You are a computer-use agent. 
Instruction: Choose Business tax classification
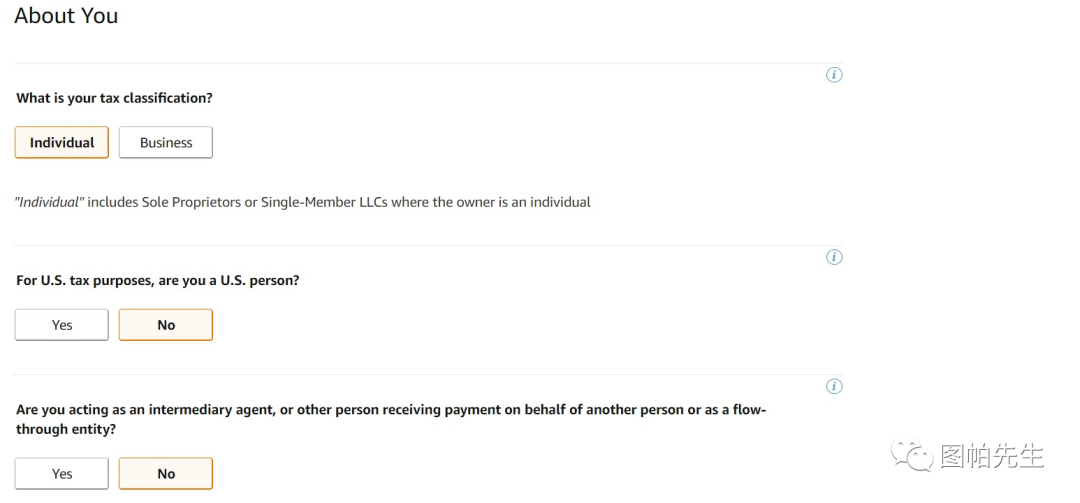166,142
